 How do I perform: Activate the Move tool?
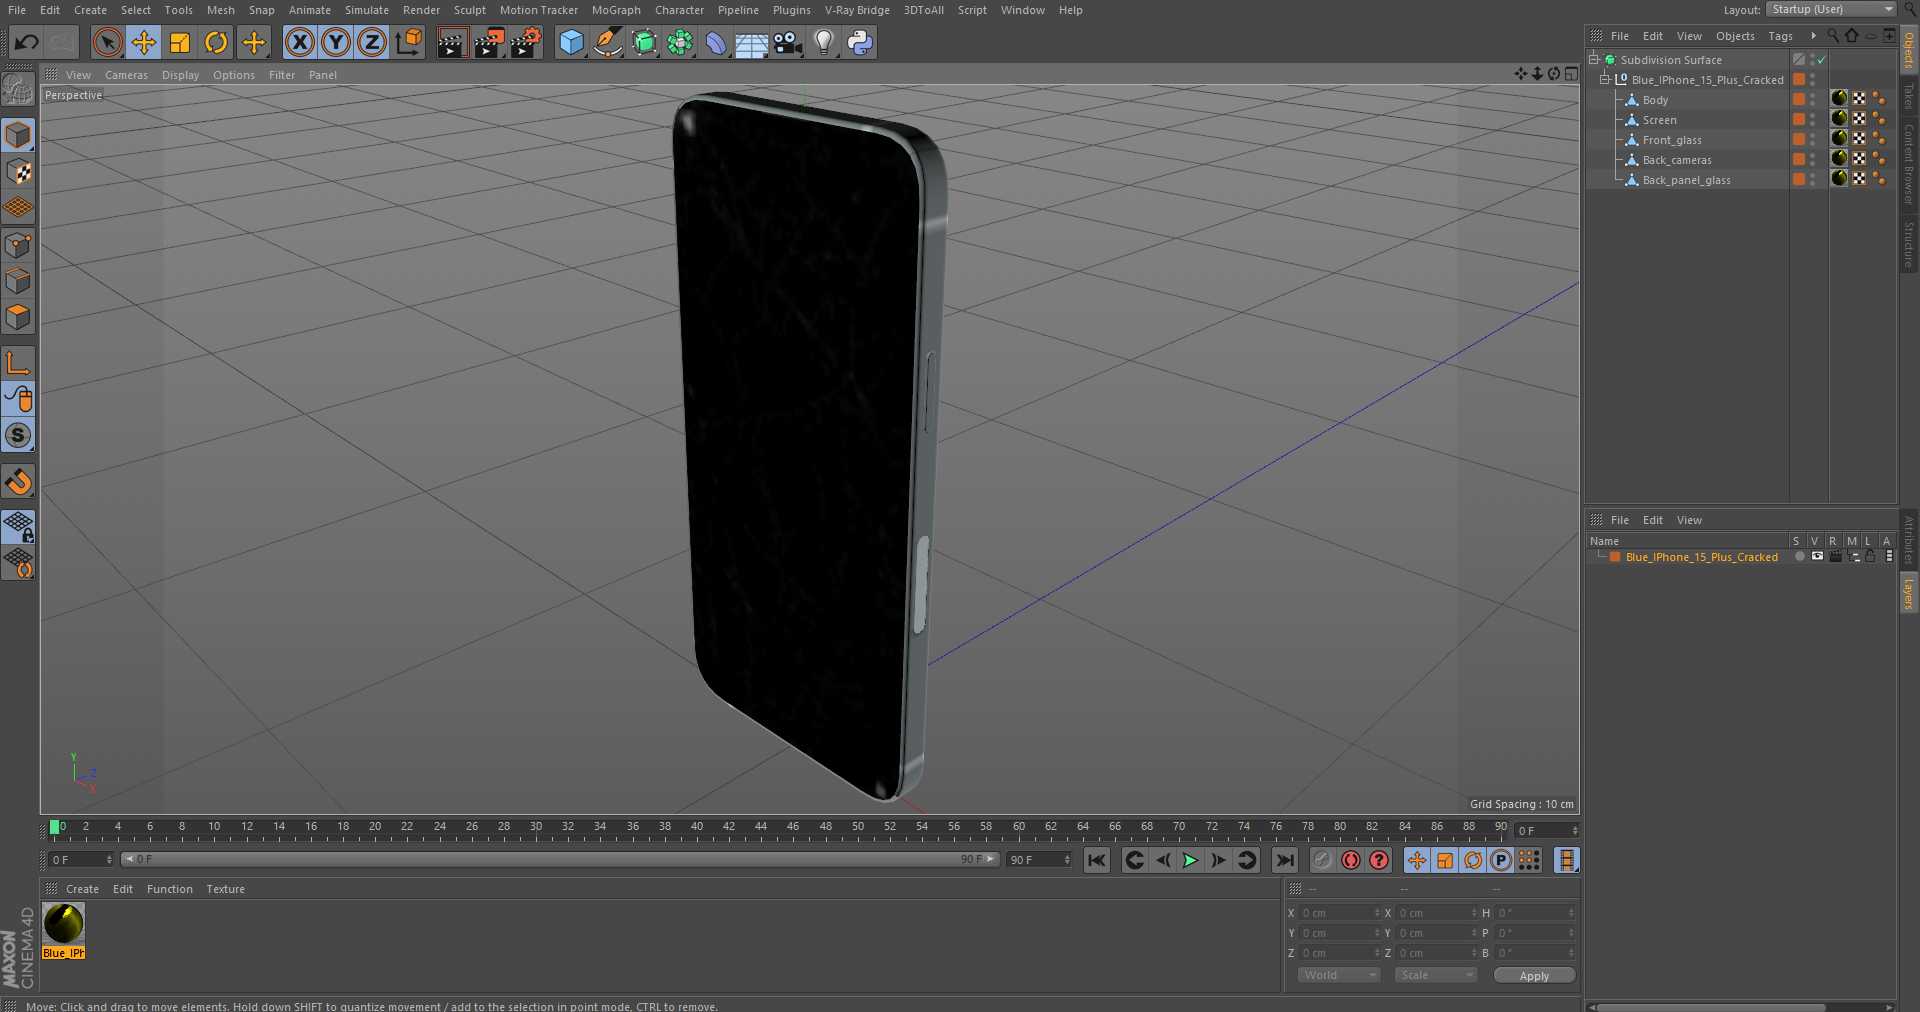pyautogui.click(x=143, y=42)
